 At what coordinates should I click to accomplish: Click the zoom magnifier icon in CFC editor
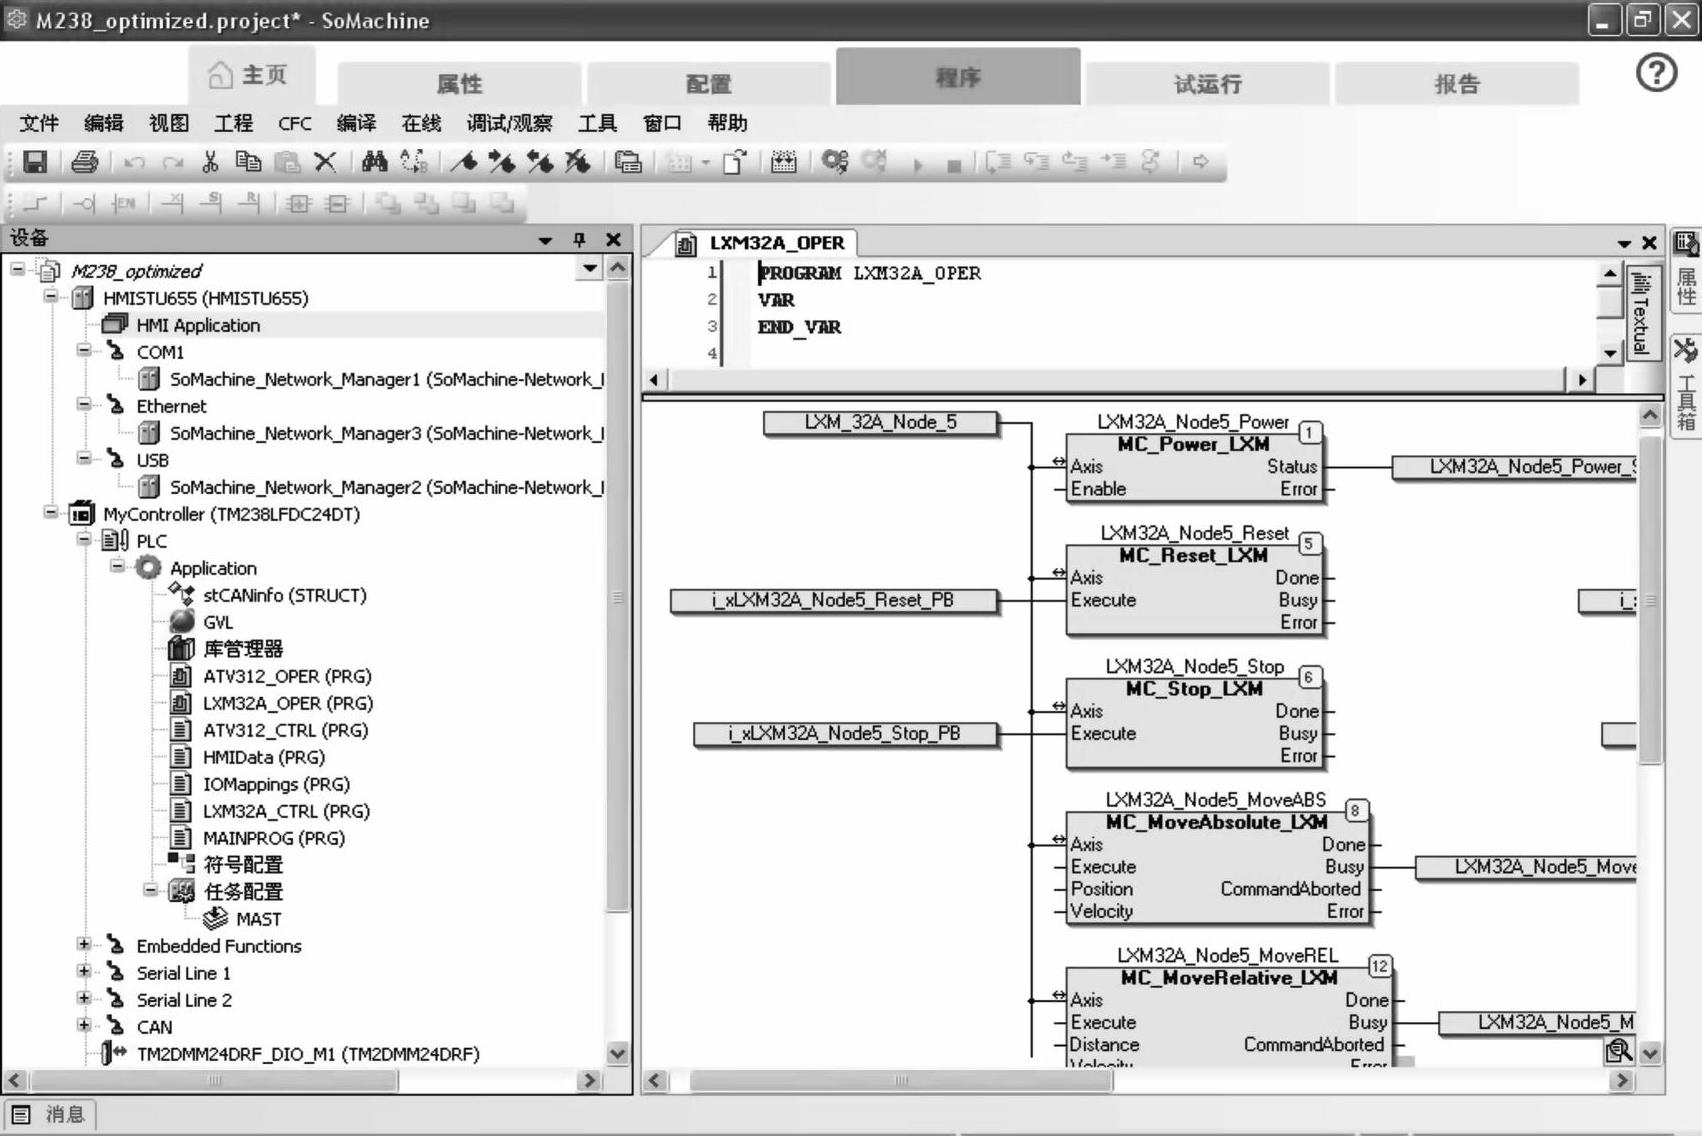tap(1618, 1051)
